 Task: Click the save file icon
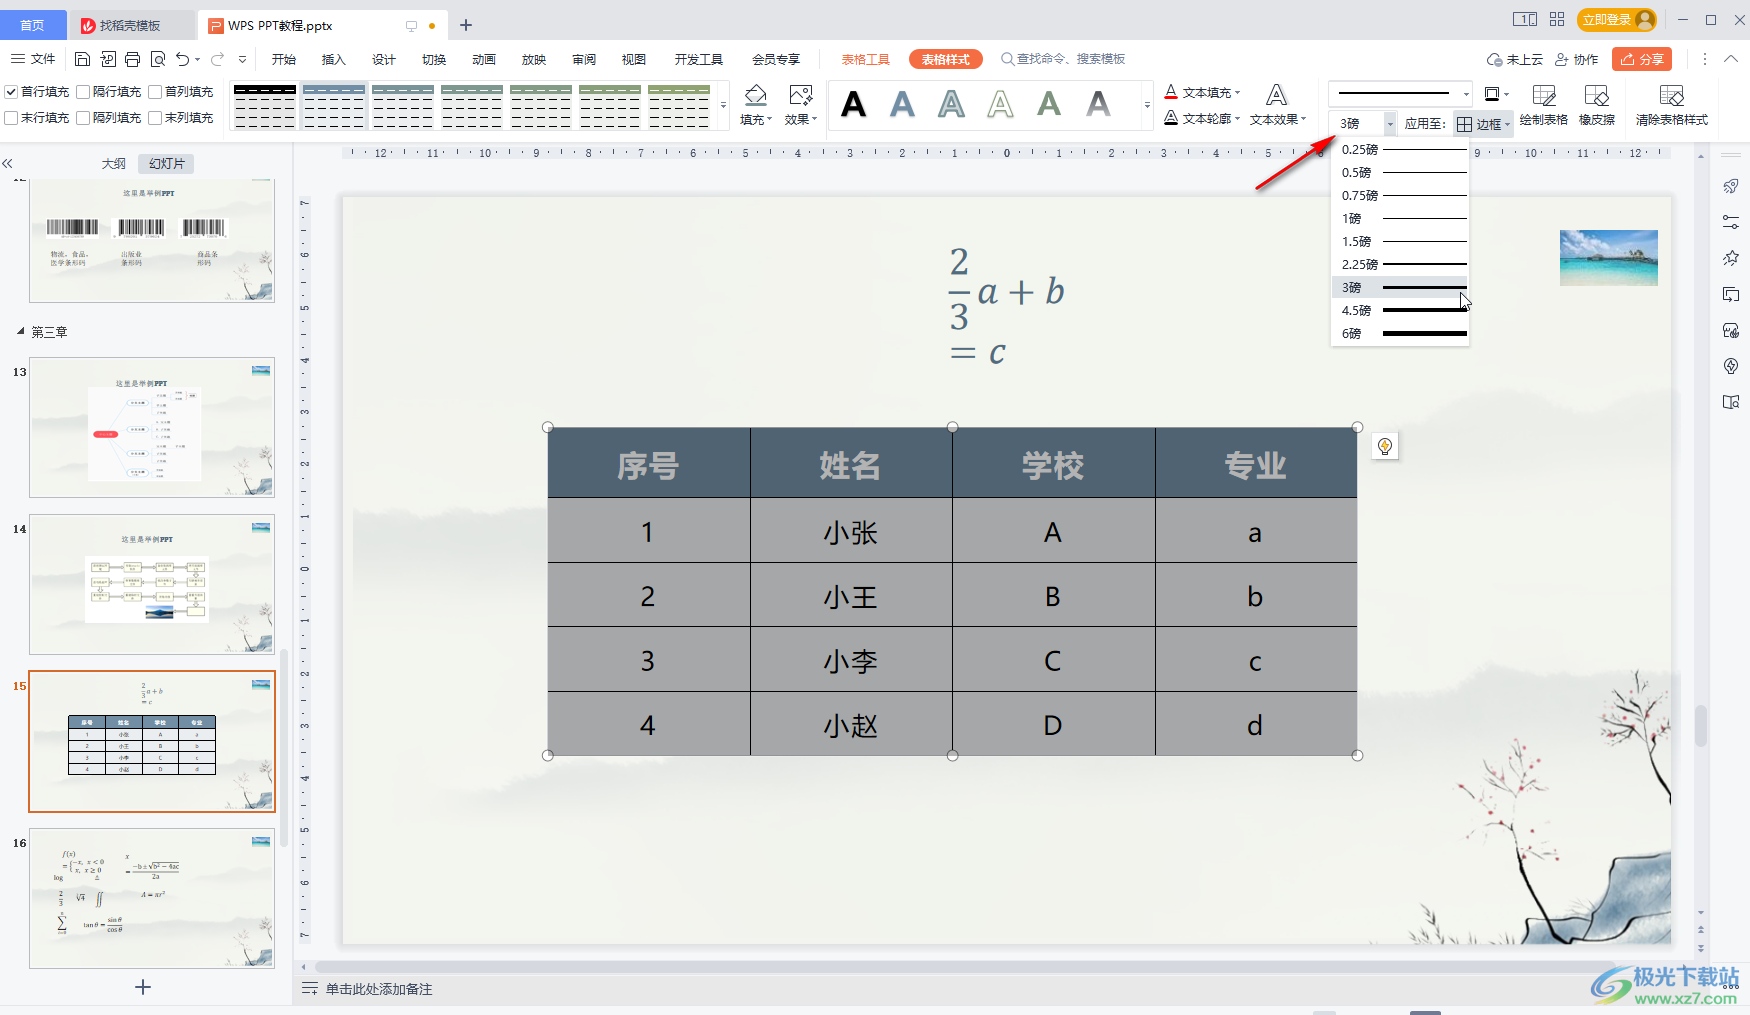point(83,59)
